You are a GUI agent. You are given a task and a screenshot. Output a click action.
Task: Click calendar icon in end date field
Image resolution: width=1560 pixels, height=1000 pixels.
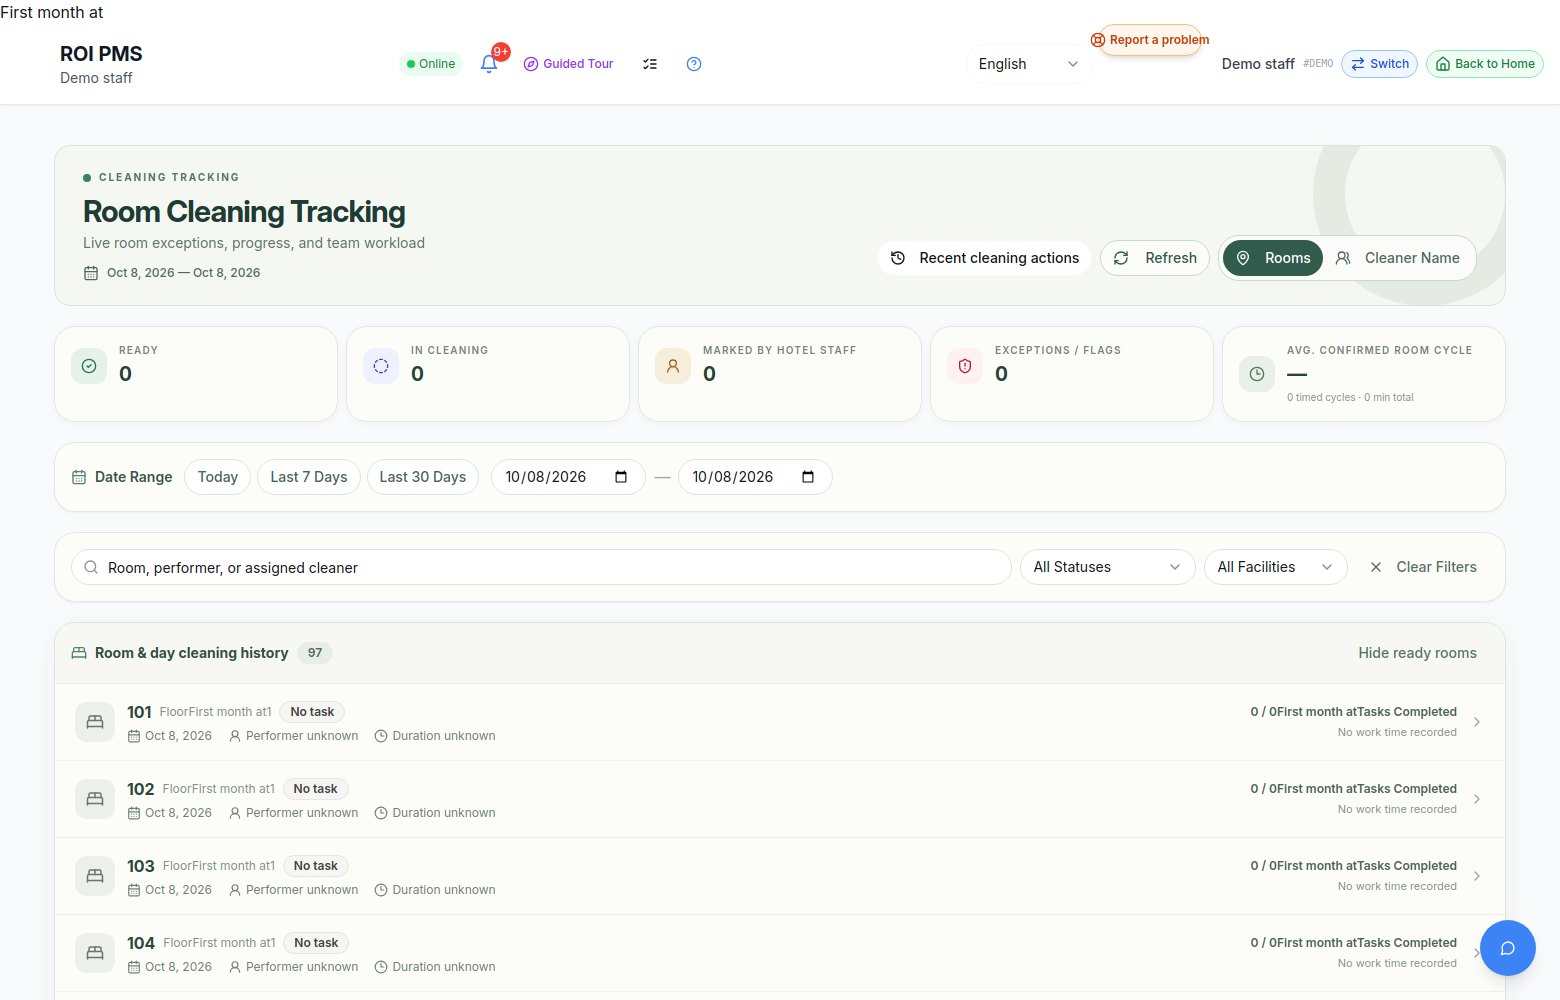point(808,477)
